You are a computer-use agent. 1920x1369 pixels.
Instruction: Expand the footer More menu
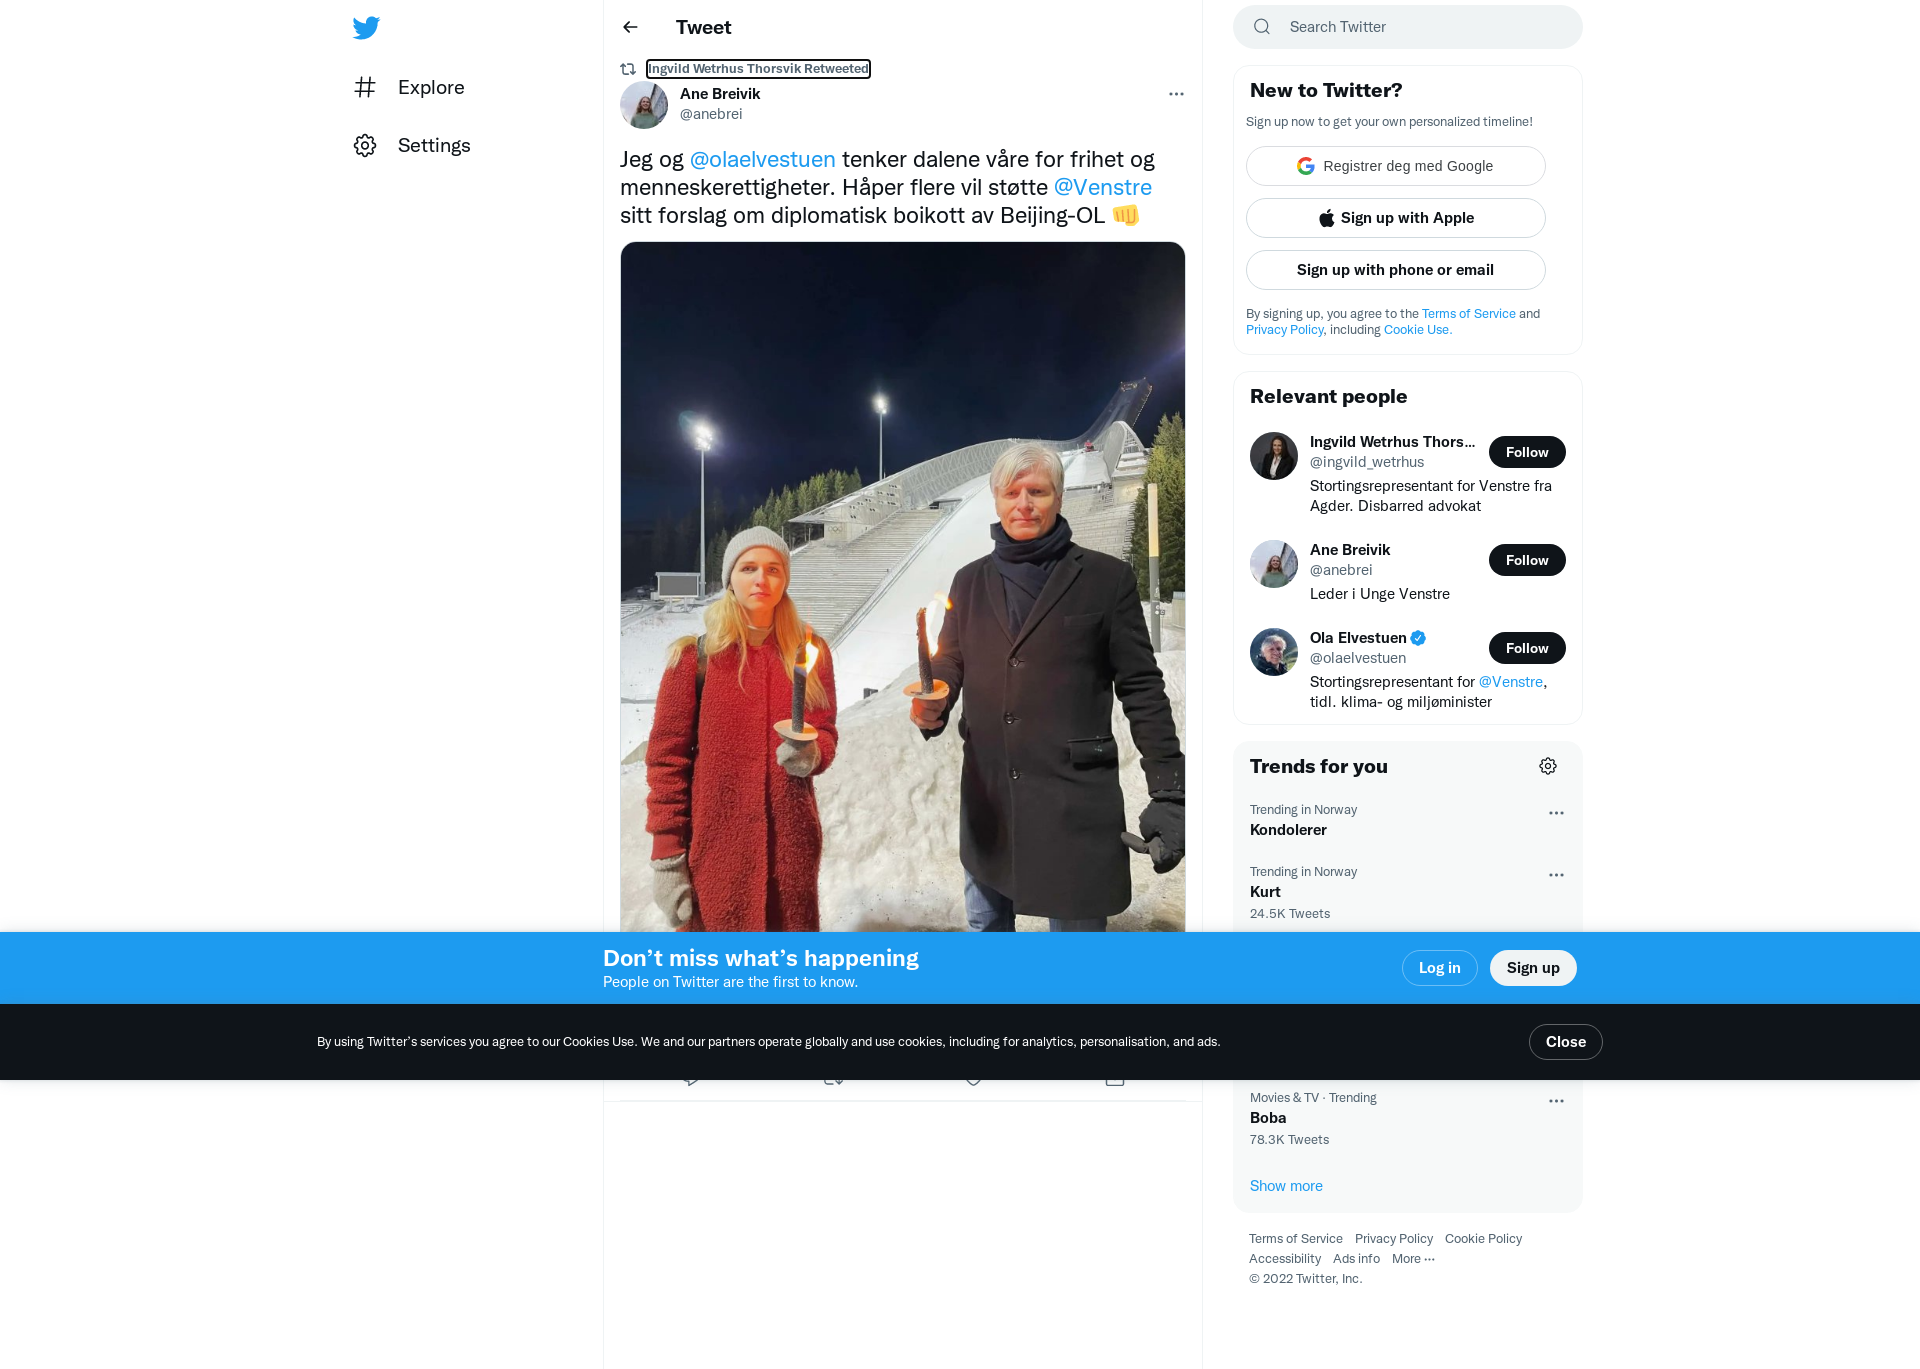pos(1413,1259)
